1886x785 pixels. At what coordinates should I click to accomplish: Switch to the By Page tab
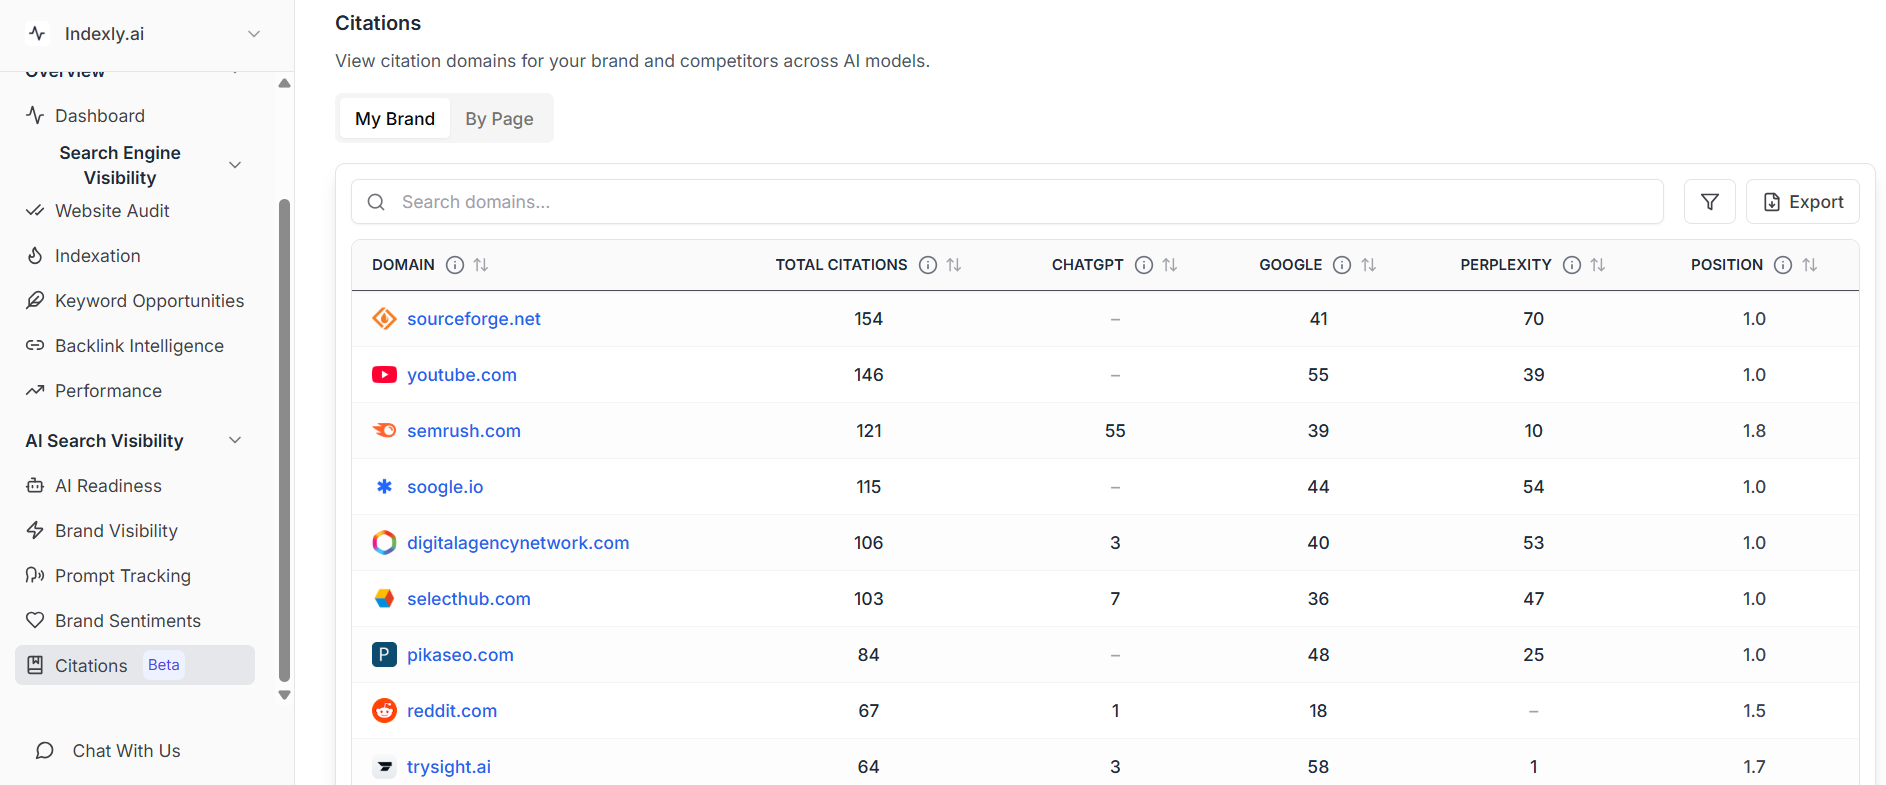pyautogui.click(x=499, y=119)
